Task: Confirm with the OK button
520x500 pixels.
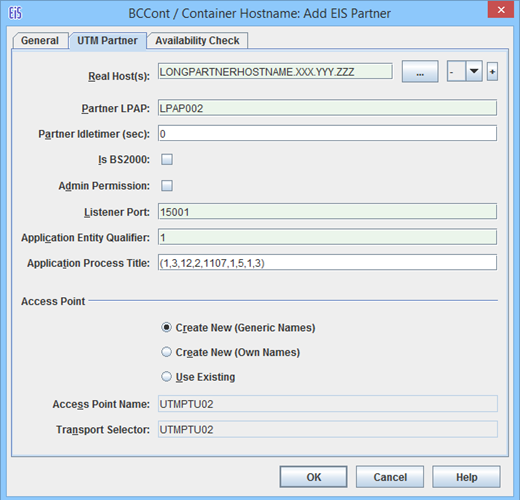Action: pyautogui.click(x=313, y=477)
